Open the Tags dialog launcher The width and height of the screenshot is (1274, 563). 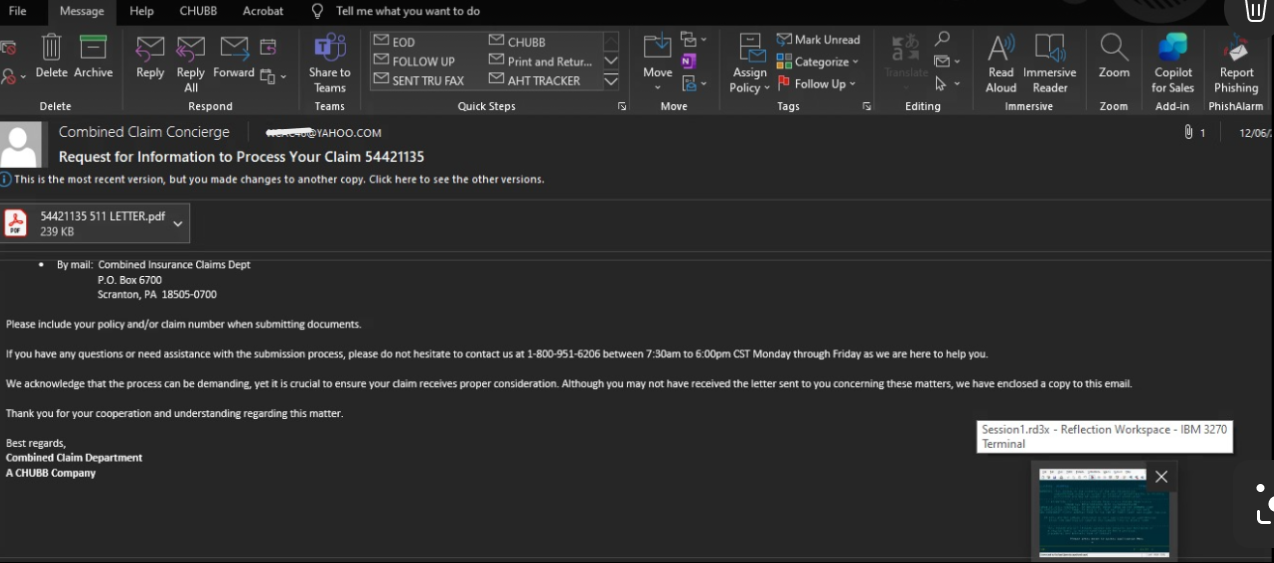(867, 106)
